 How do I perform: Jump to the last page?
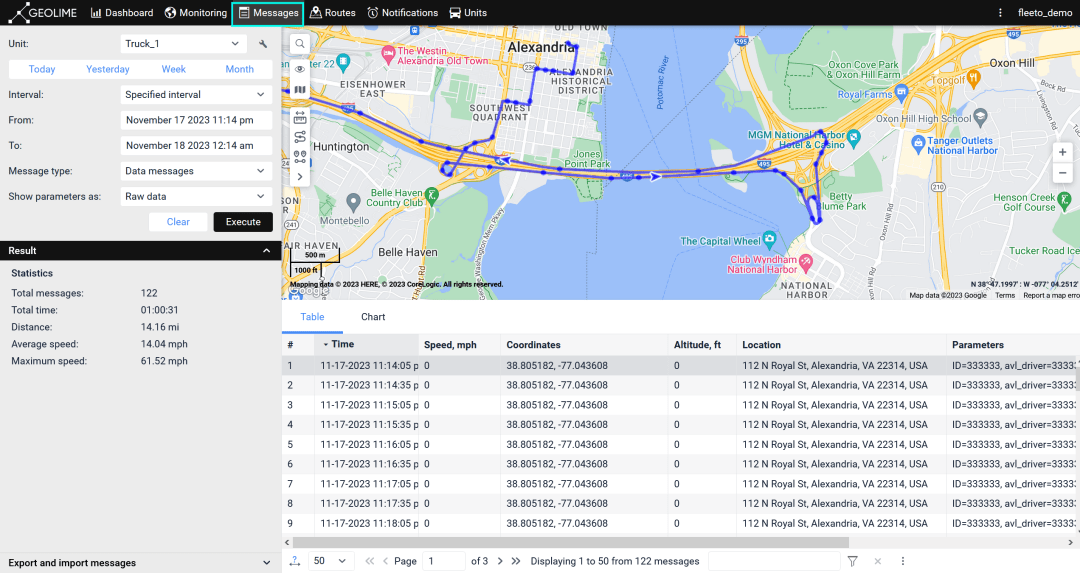click(516, 561)
